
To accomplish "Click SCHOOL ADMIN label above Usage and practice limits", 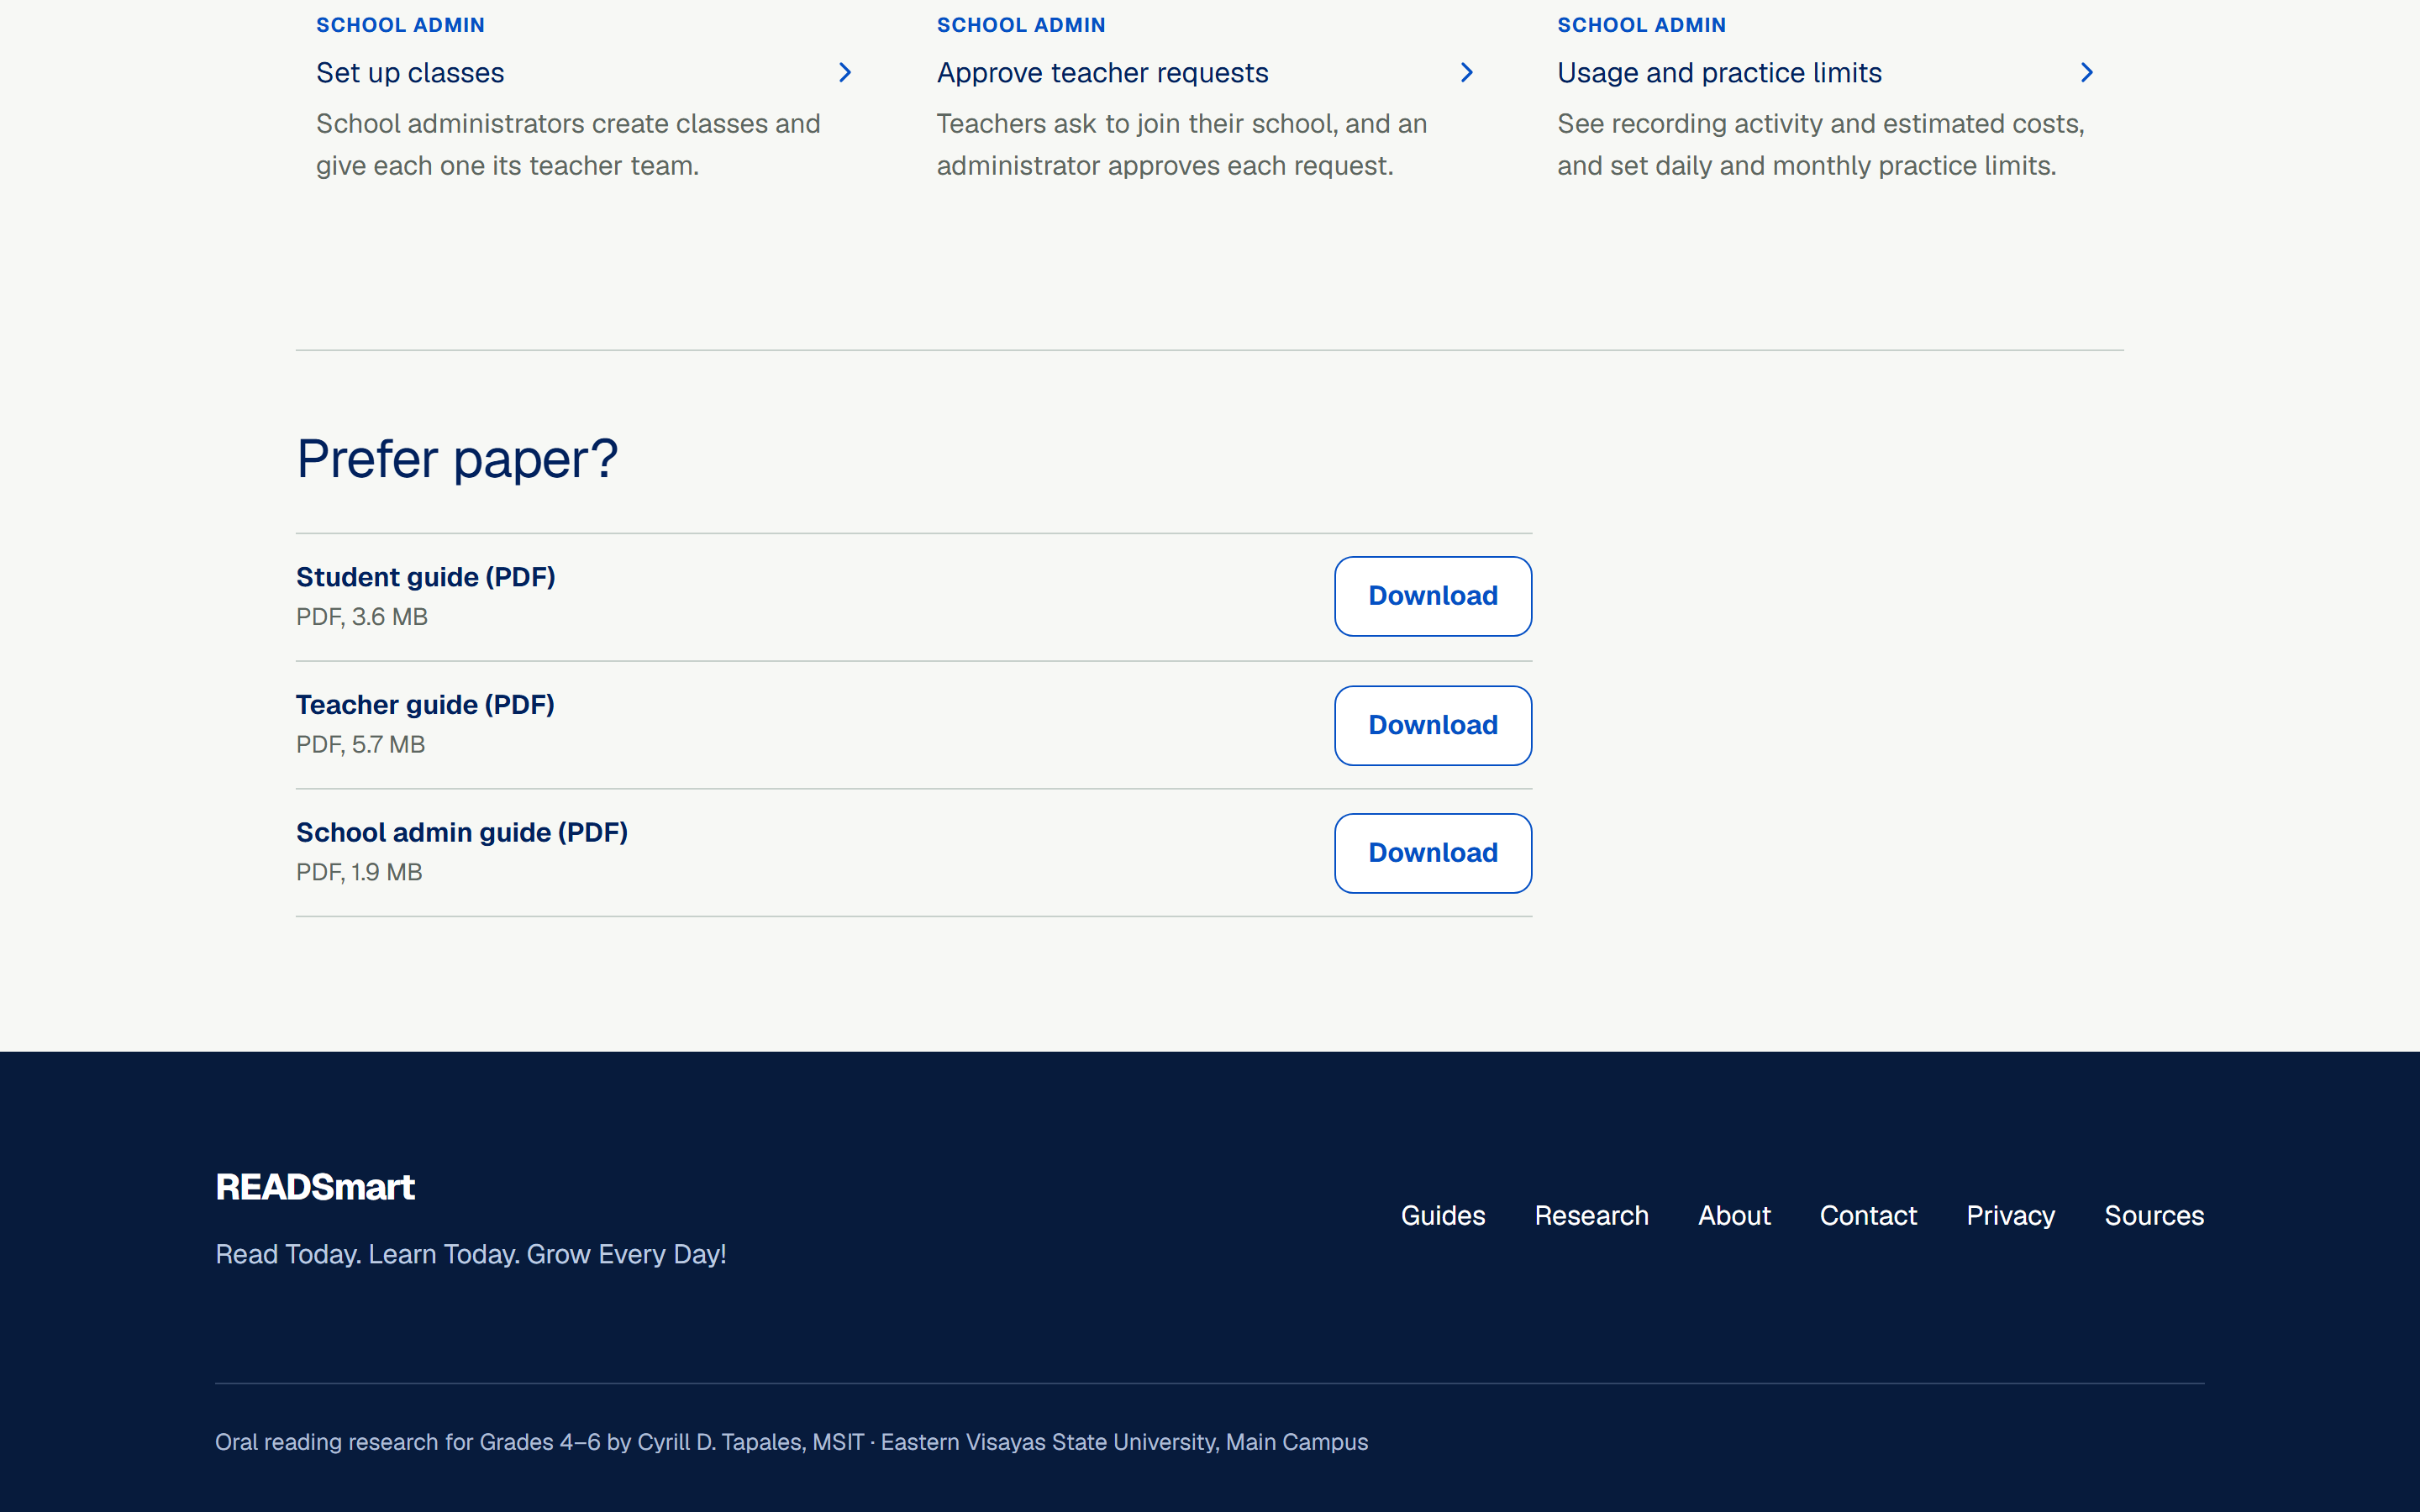I will 1641,25.
